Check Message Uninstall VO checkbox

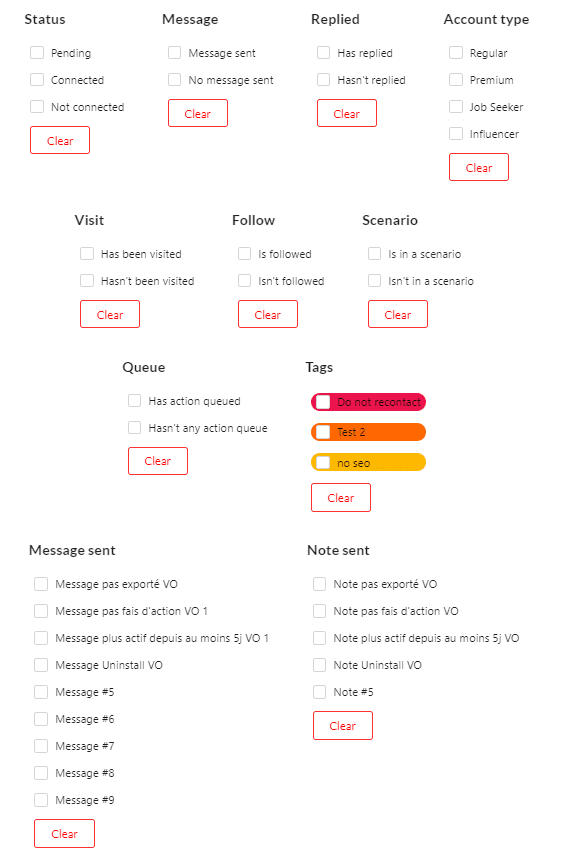41,665
